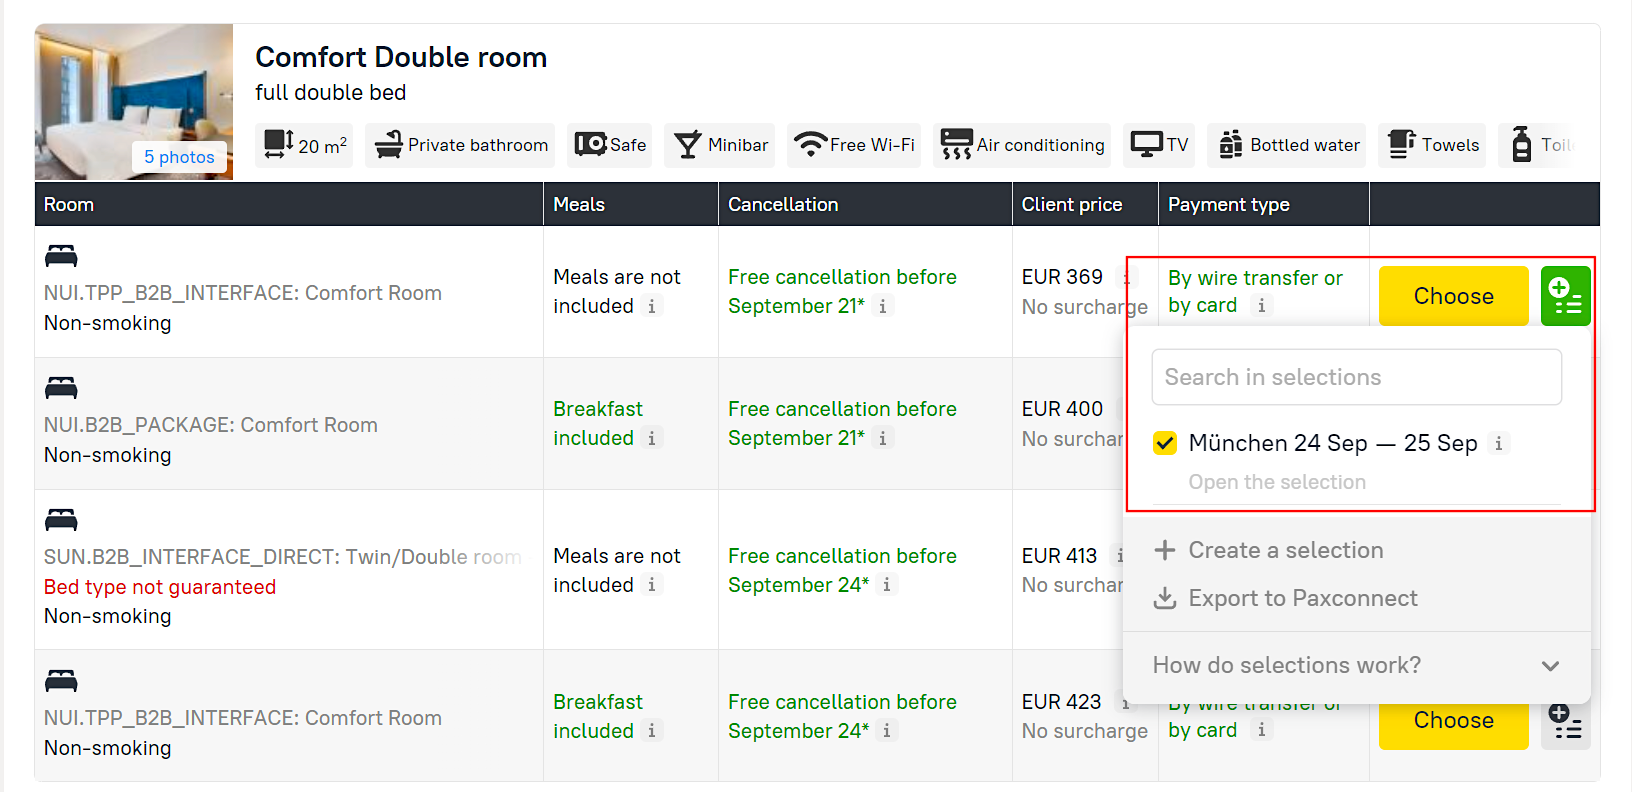Screen dimensions: 1632x792
Task: Click payment type info icon in first row
Action: (x=1261, y=306)
